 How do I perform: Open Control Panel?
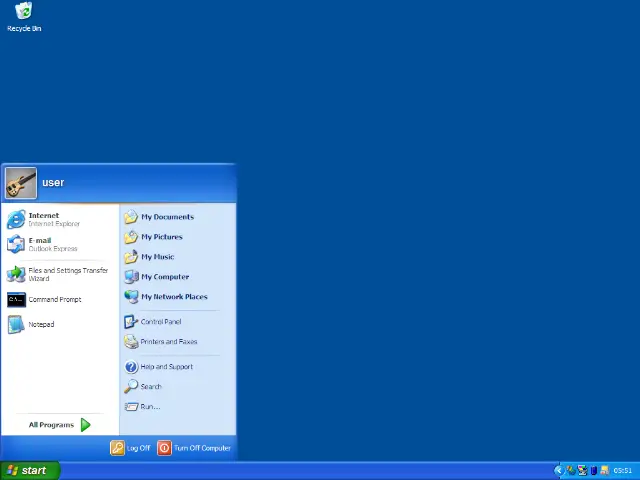point(178,322)
